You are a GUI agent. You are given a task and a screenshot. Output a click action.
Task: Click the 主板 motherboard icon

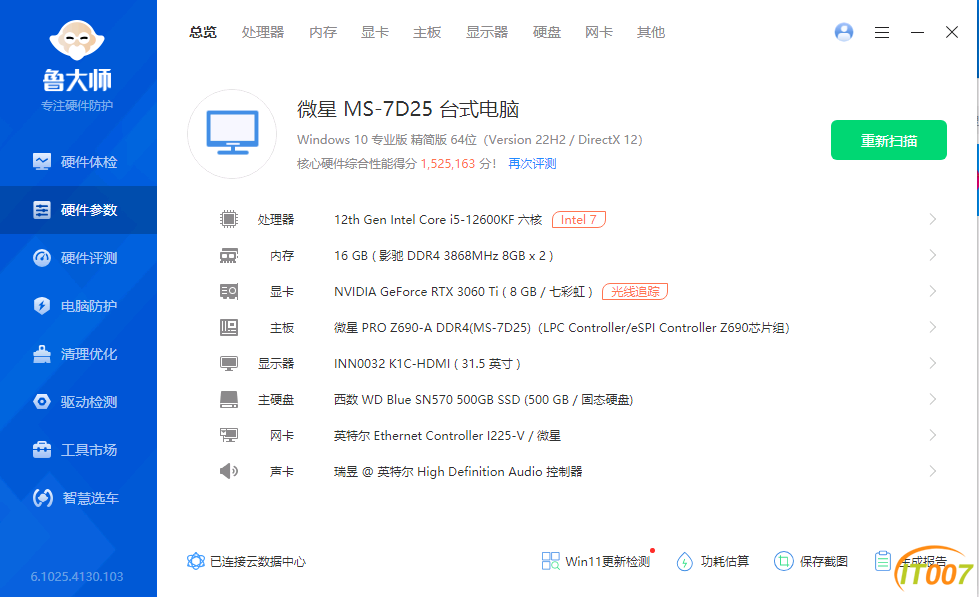(229, 327)
